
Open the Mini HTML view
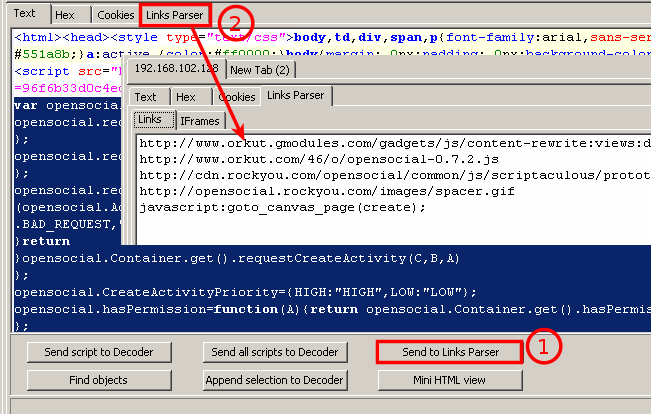point(449,380)
